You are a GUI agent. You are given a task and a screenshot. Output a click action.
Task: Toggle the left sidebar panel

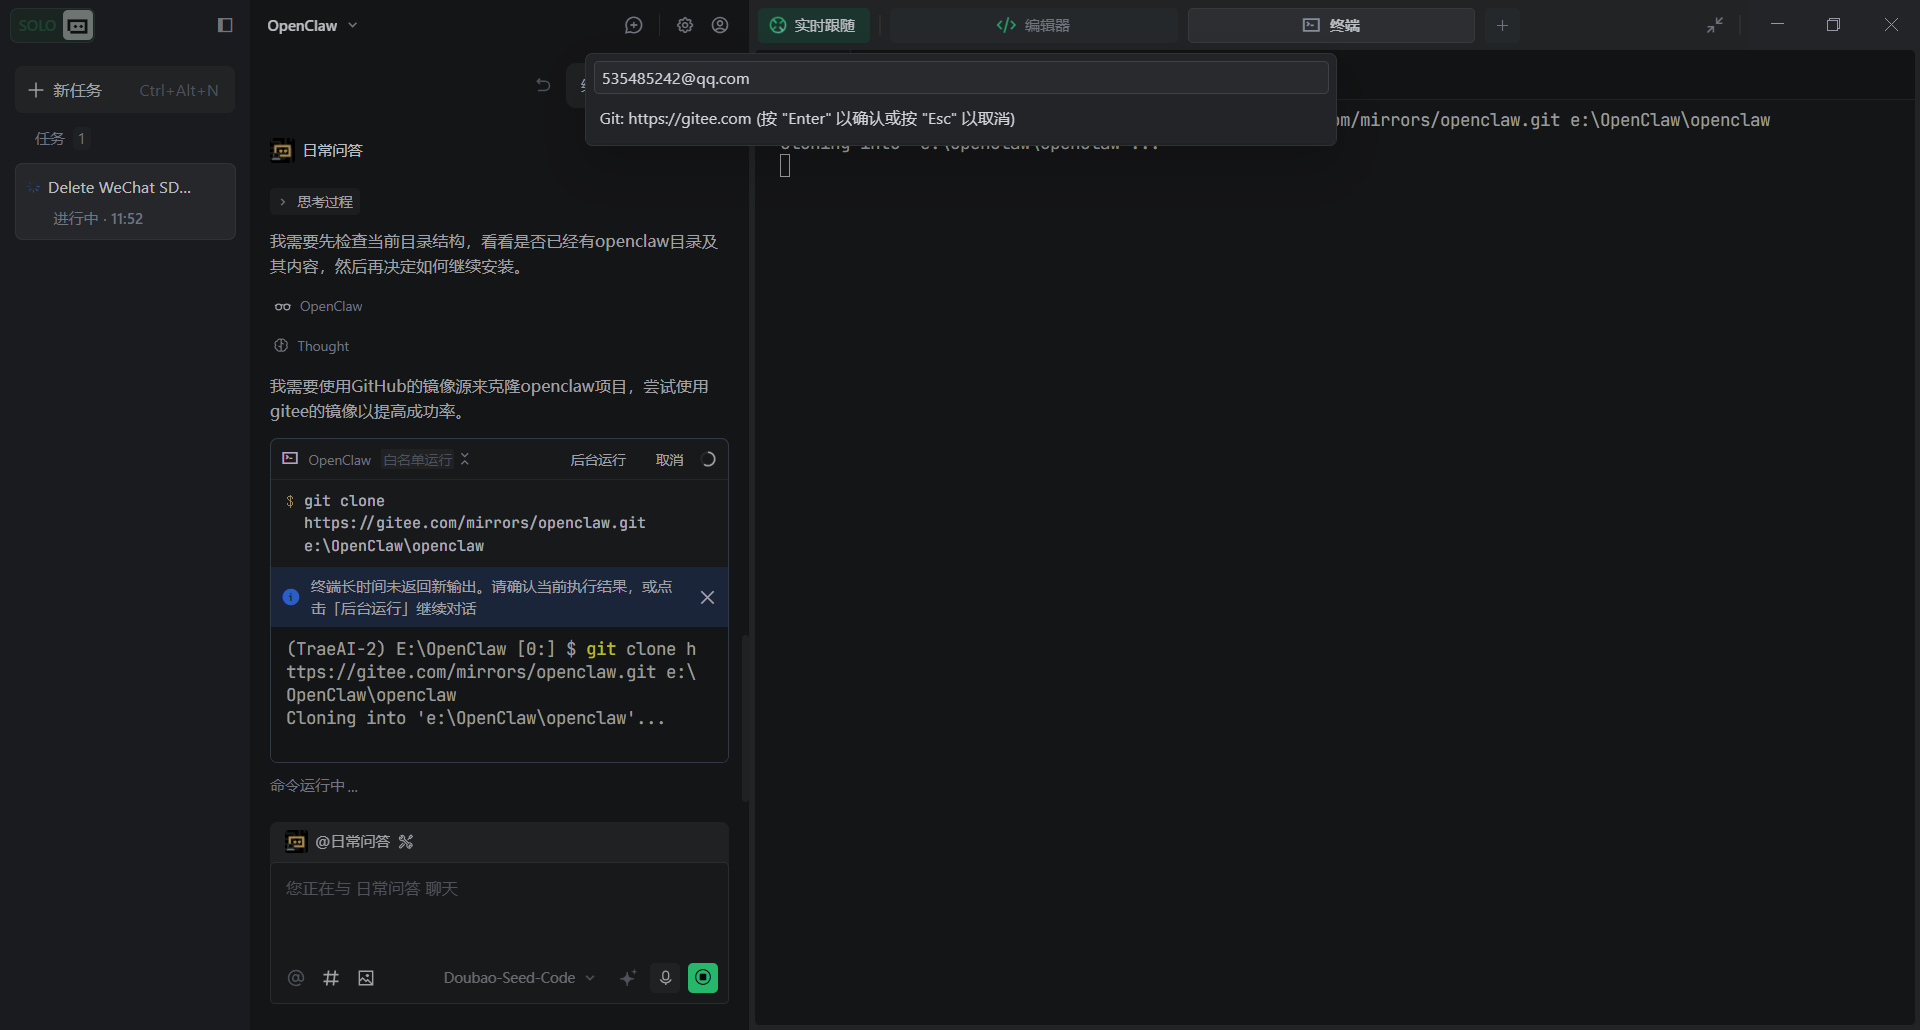coord(225,26)
